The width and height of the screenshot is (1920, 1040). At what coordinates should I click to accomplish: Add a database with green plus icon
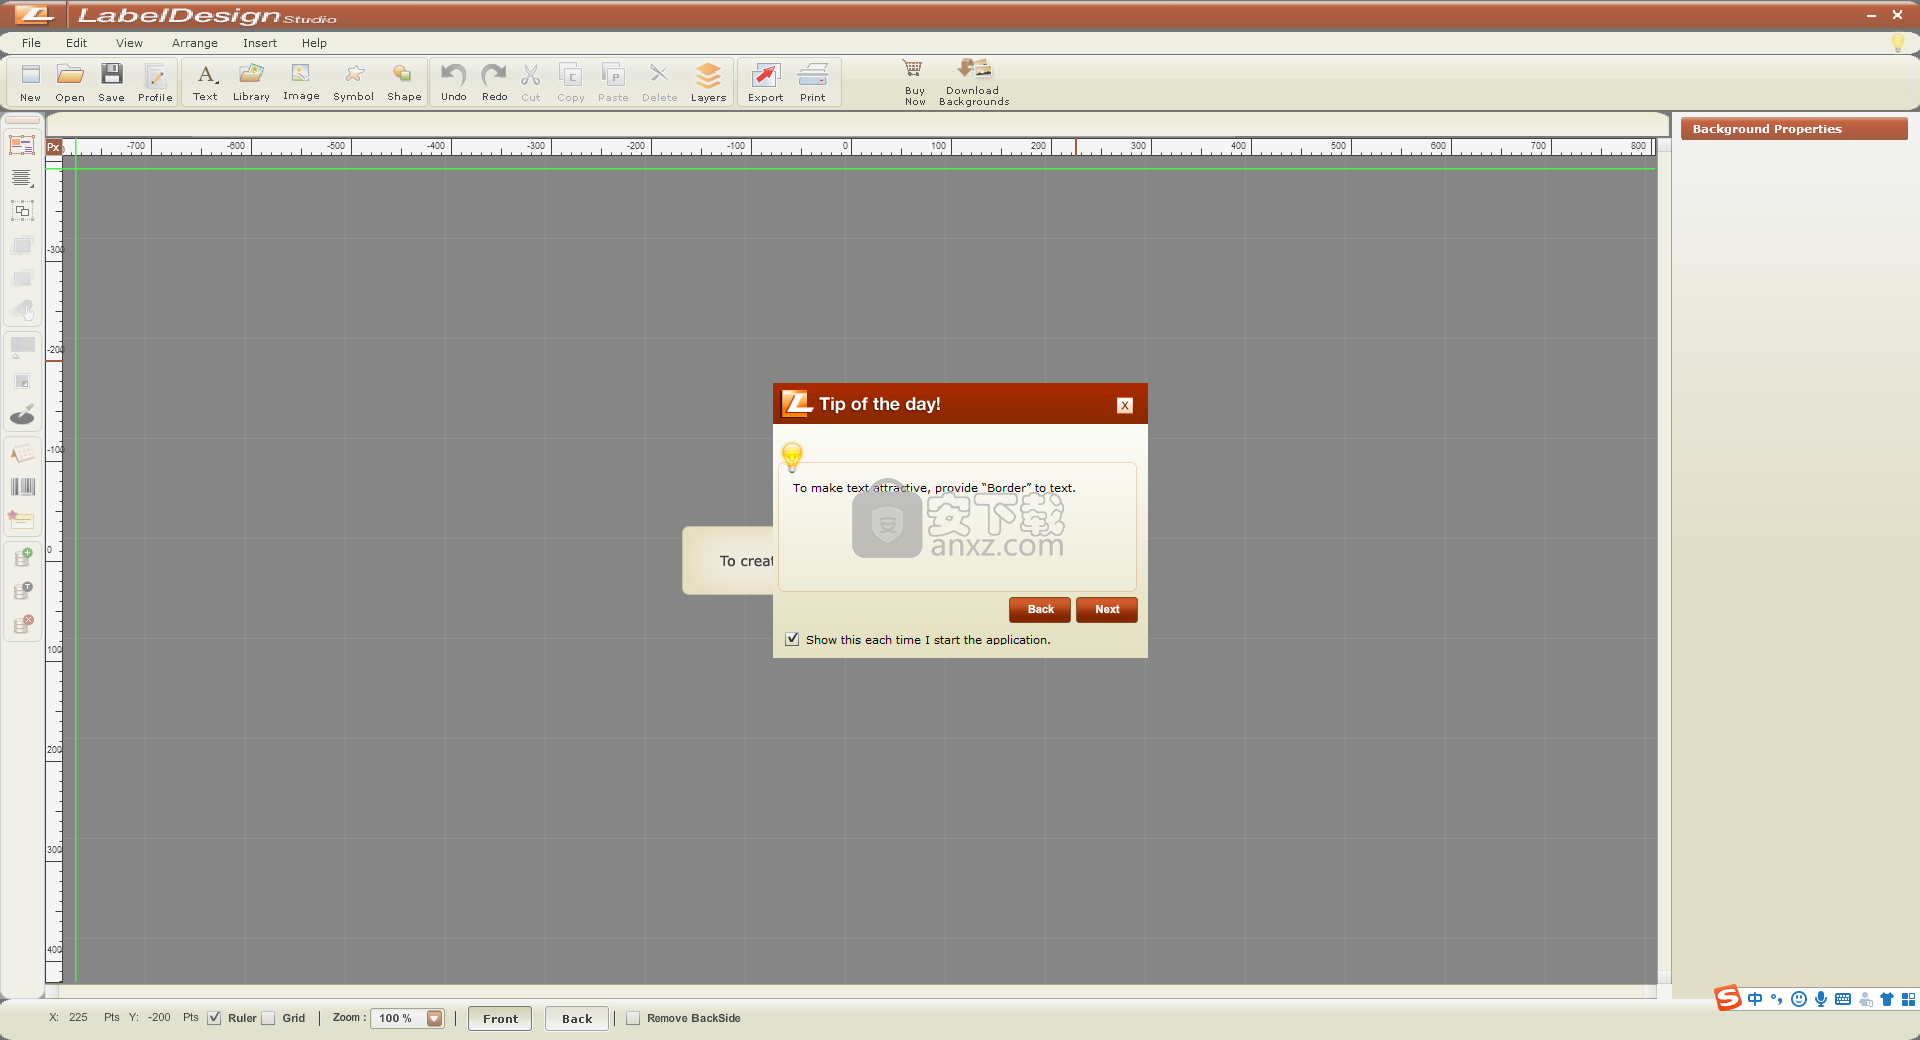[22, 558]
